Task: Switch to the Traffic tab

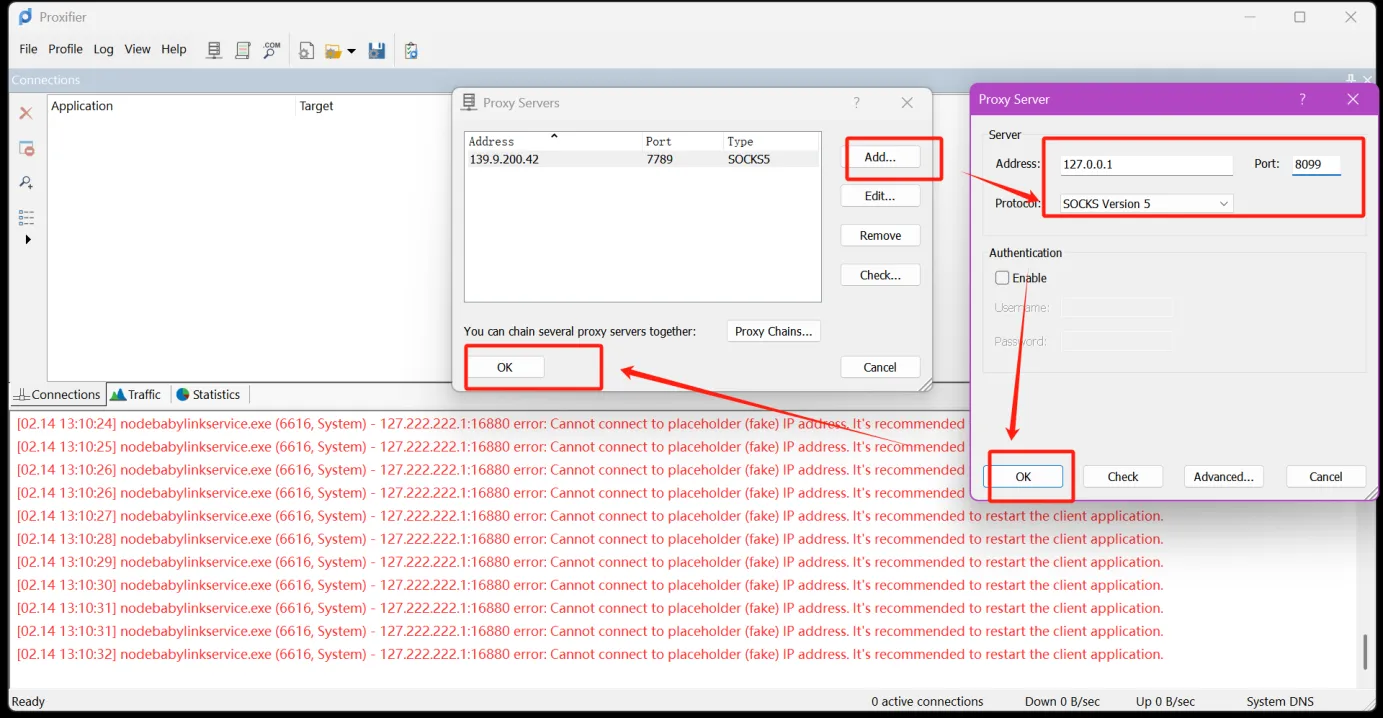Action: [x=135, y=395]
